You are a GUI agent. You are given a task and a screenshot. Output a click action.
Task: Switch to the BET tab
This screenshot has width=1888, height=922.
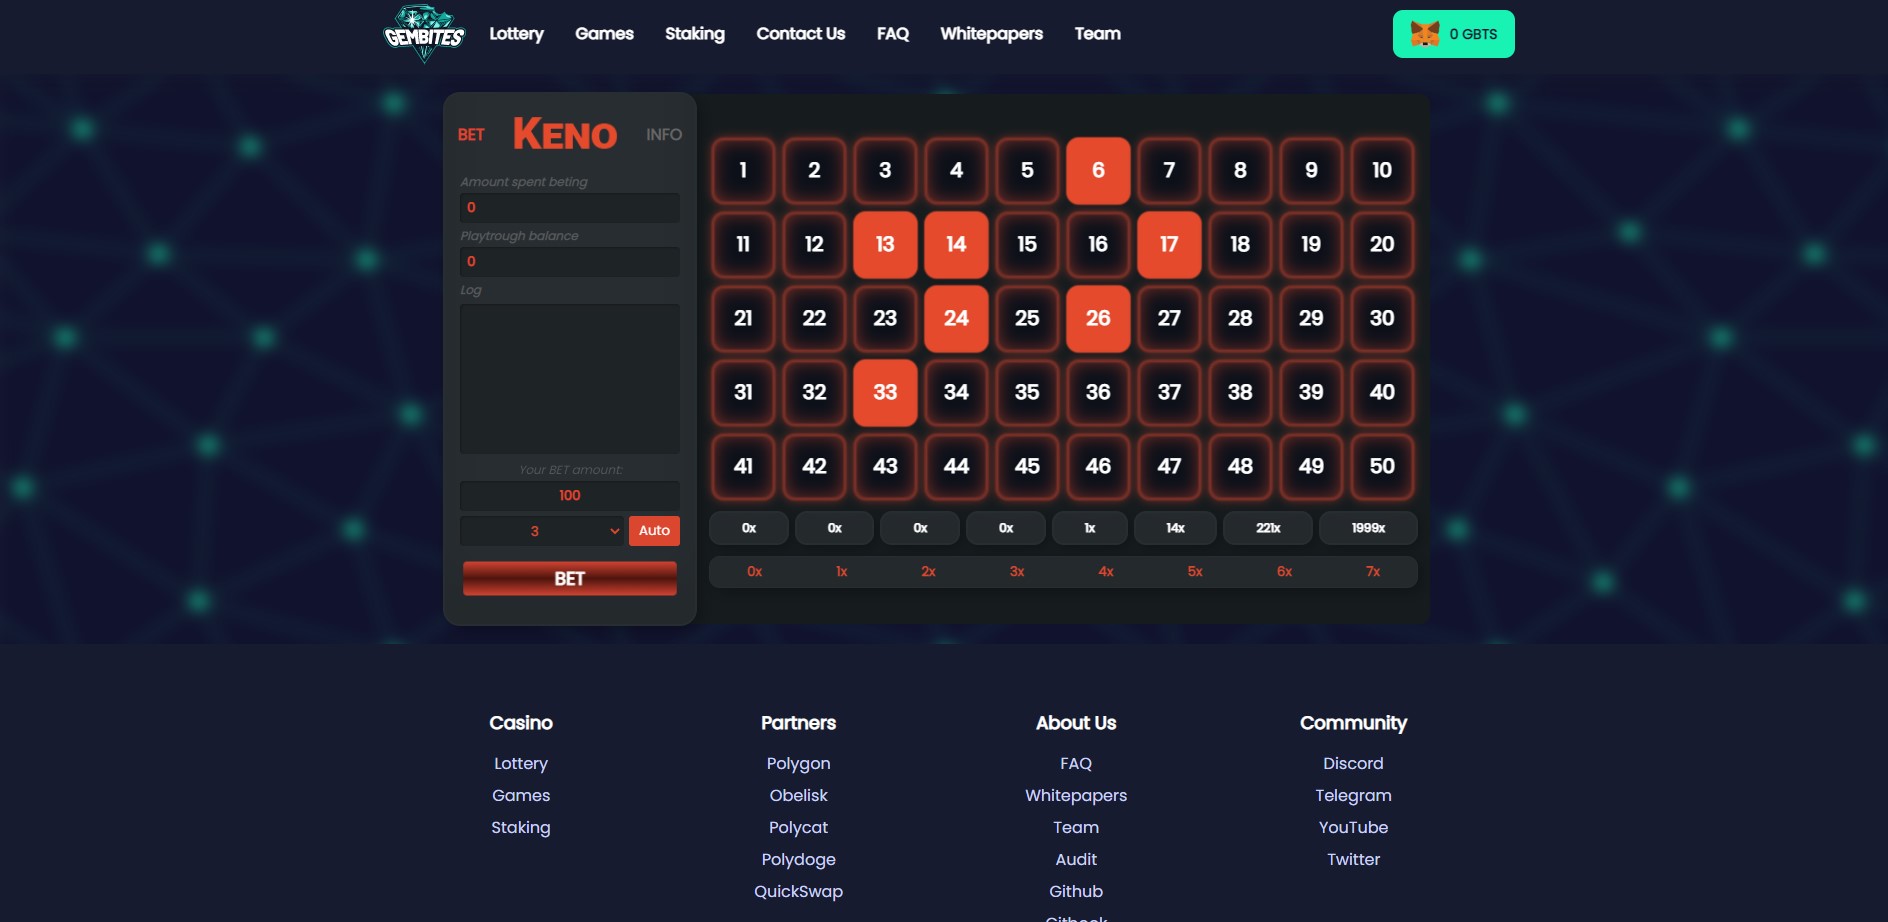point(471,135)
